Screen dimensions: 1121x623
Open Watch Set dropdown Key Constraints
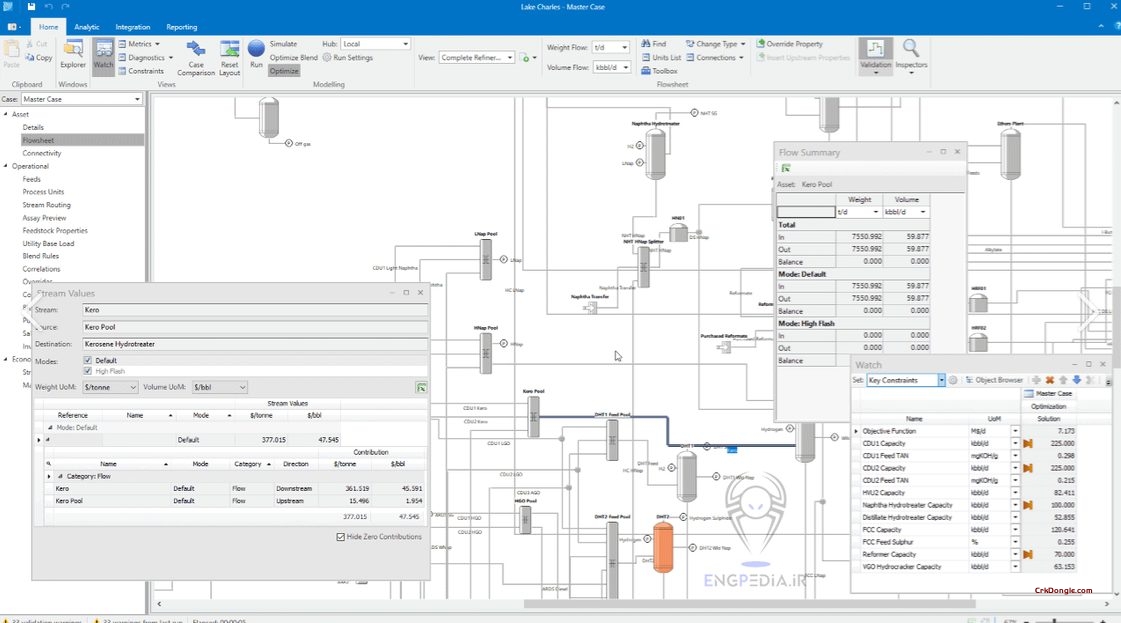[906, 380]
